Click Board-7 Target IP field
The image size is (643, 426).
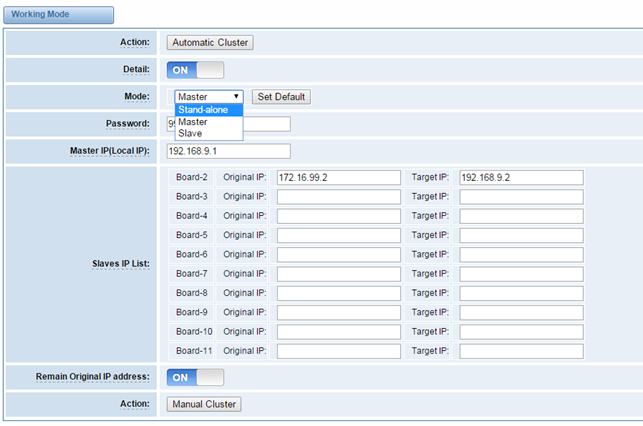pos(521,274)
